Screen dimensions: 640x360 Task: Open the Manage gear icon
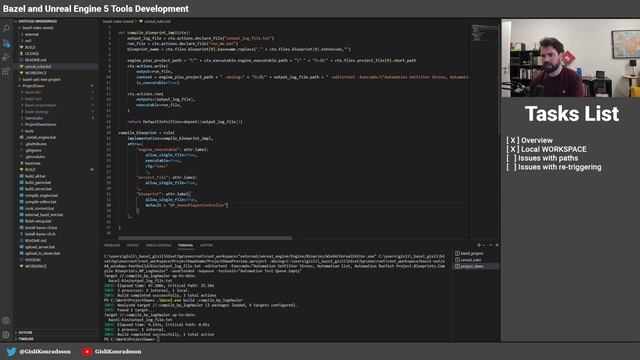click(6, 335)
